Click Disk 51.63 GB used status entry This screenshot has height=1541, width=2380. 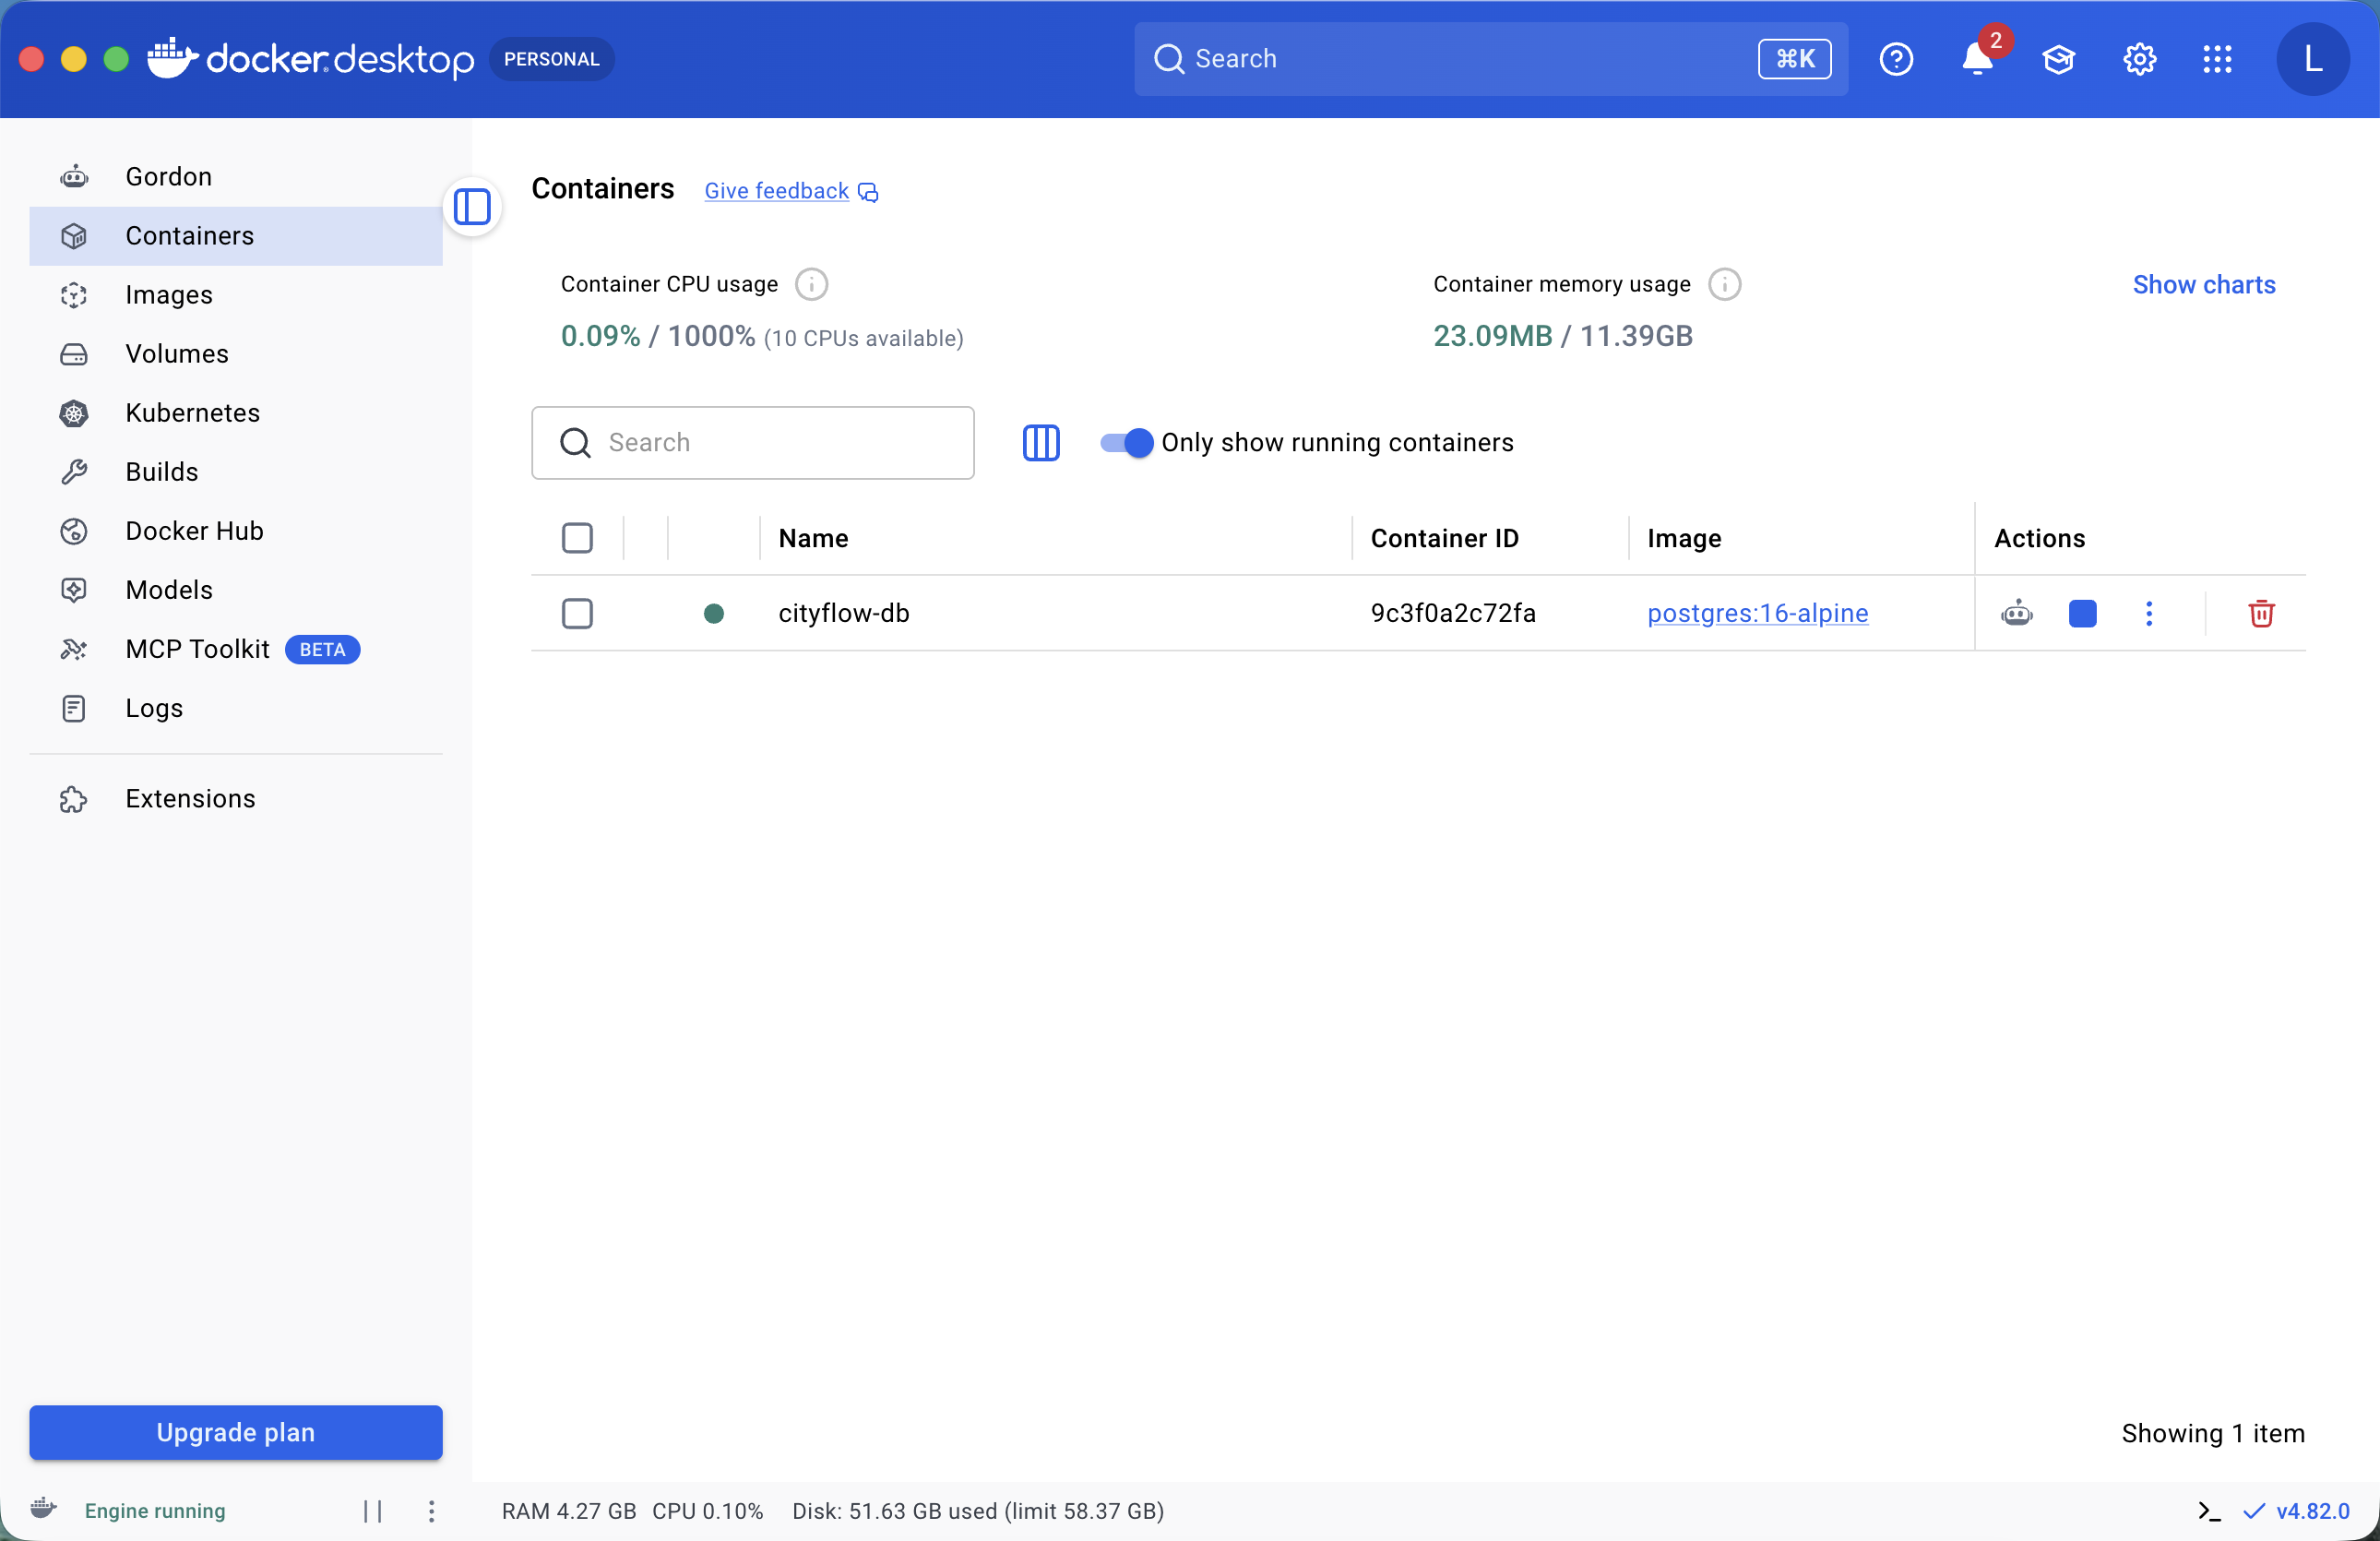coord(977,1510)
